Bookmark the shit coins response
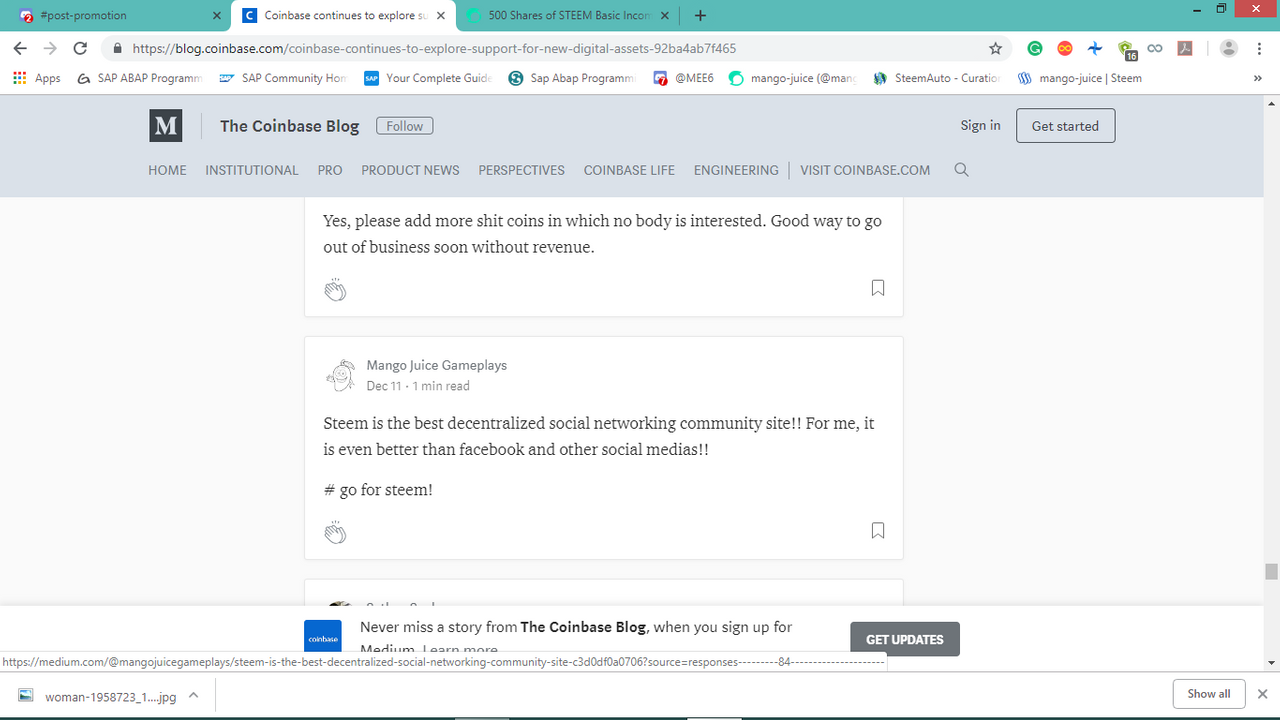This screenshot has width=1280, height=720. tap(878, 288)
